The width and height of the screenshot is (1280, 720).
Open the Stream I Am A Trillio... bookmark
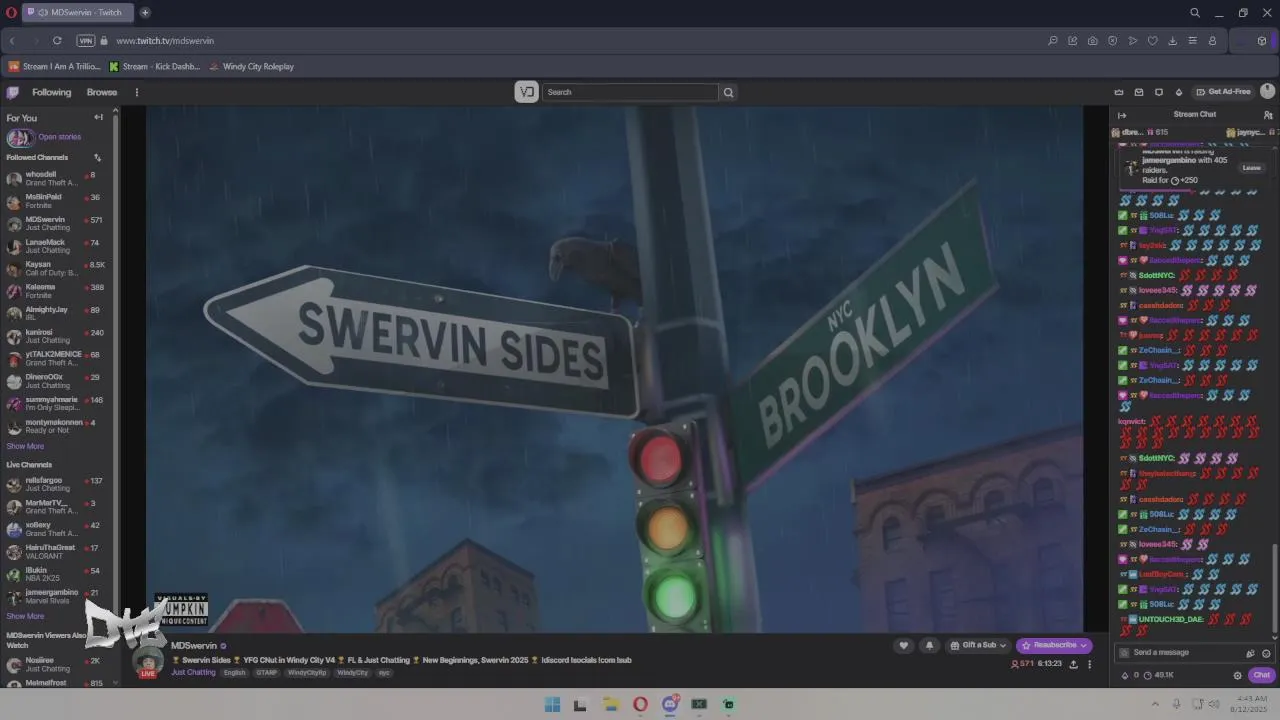coord(55,67)
